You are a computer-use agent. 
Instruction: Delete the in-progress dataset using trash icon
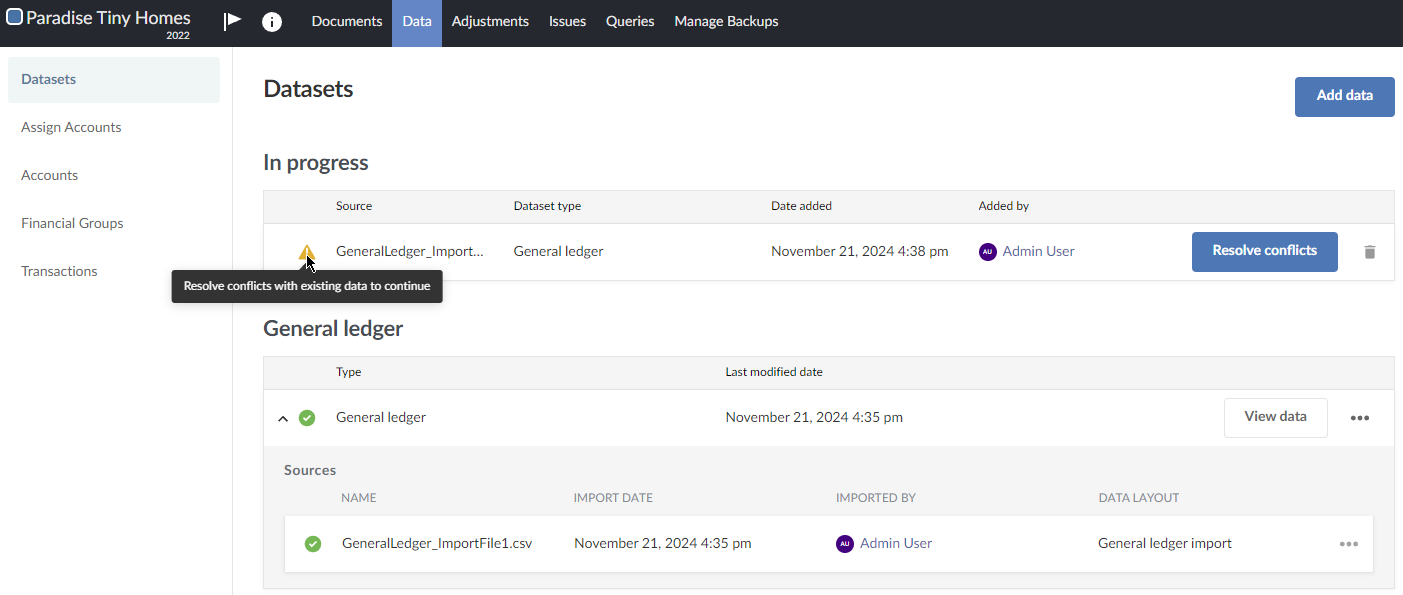pos(1369,252)
